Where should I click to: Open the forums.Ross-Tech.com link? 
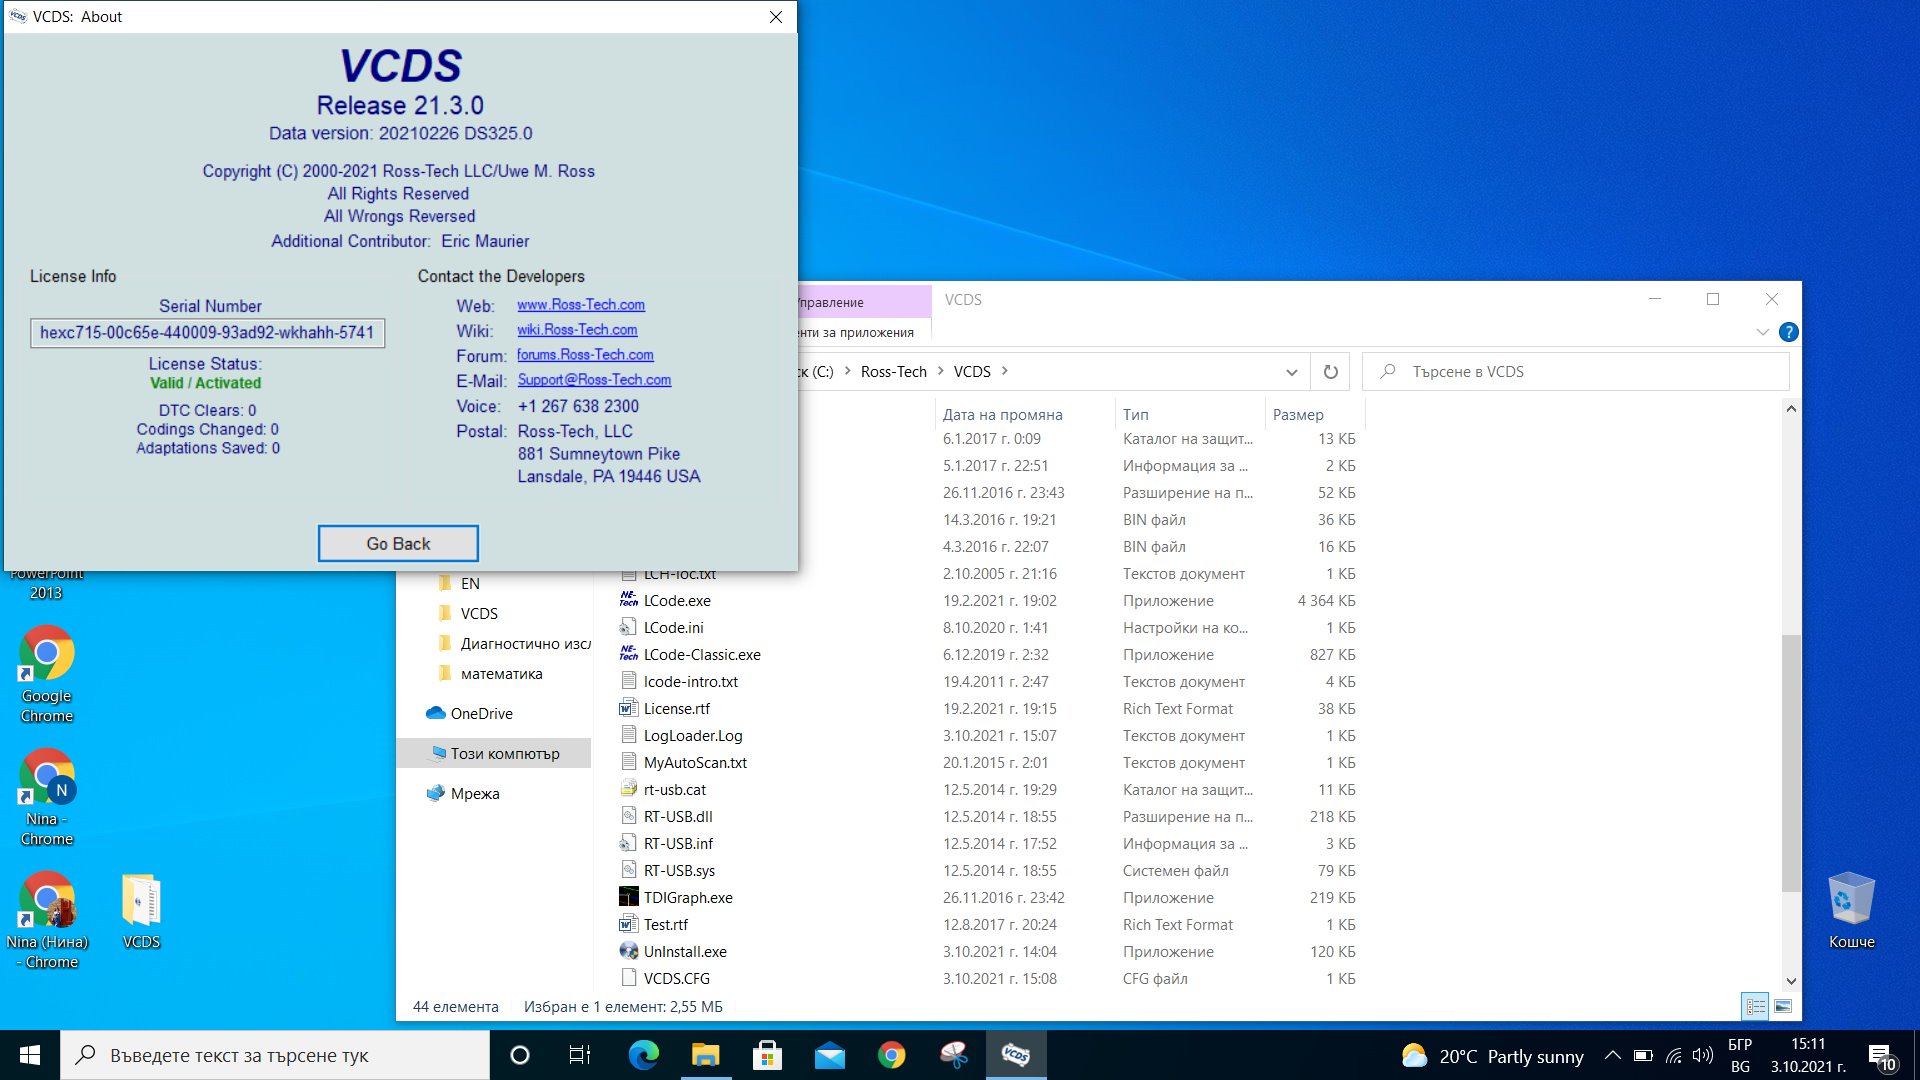tap(585, 355)
